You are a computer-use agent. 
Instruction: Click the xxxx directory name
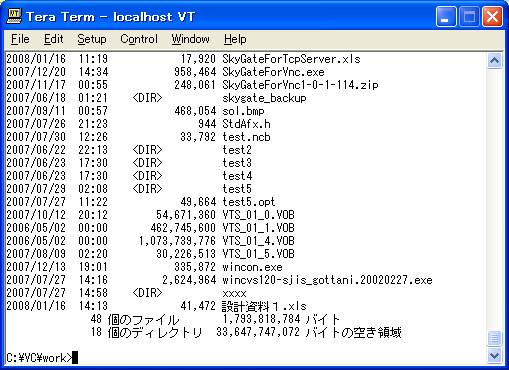pyautogui.click(x=234, y=293)
